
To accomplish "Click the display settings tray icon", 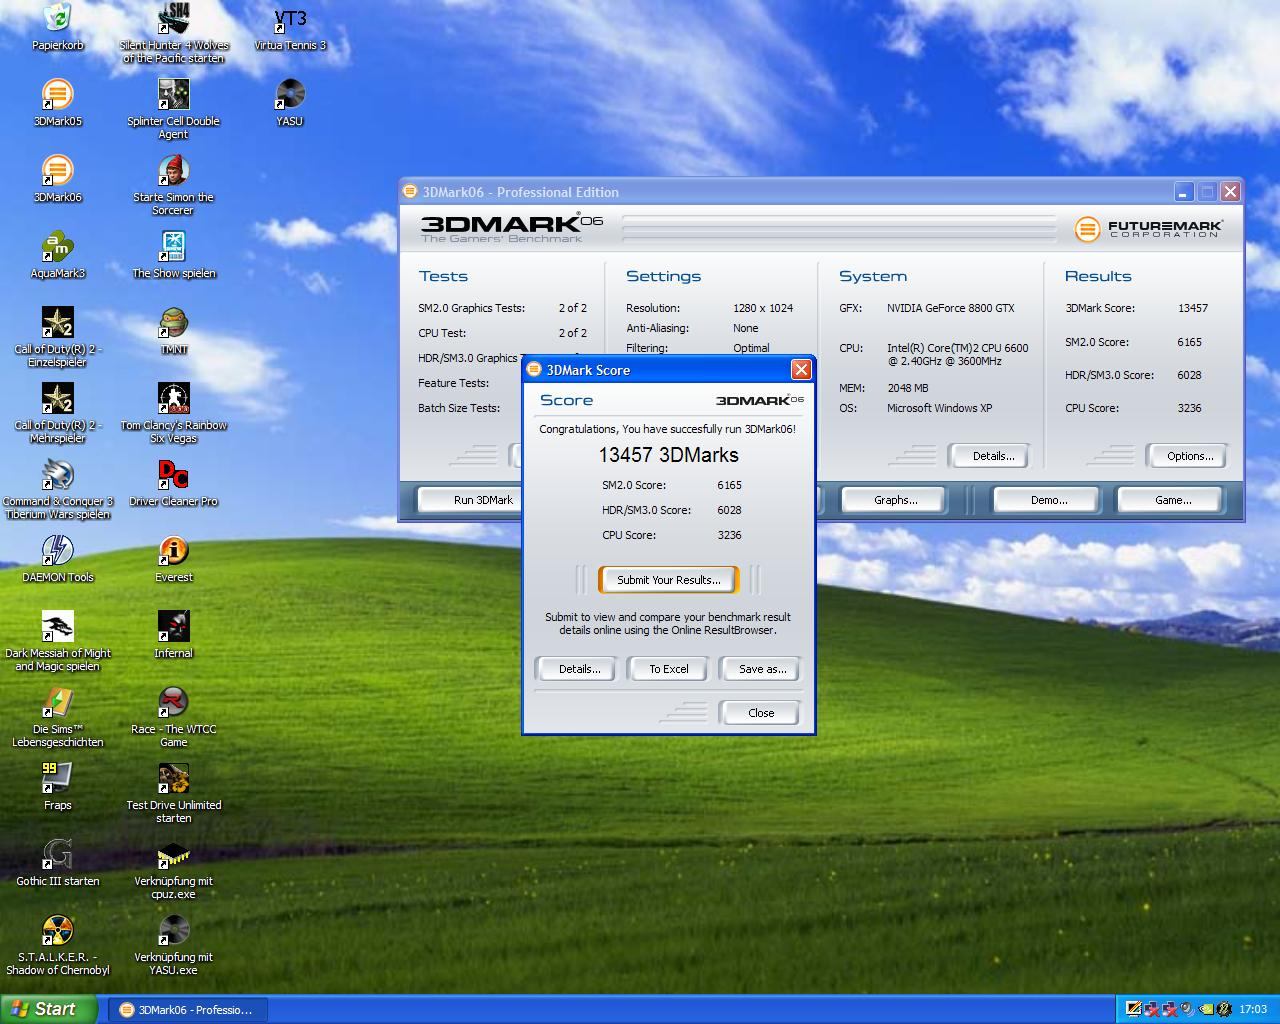I will tap(1134, 1009).
